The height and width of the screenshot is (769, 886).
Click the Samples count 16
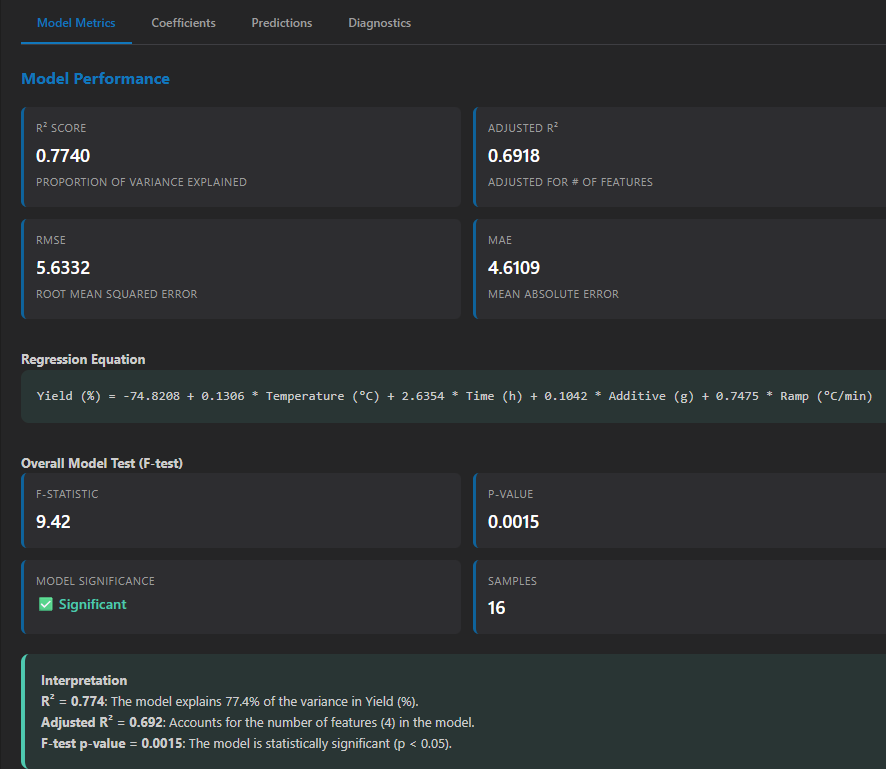[496, 608]
